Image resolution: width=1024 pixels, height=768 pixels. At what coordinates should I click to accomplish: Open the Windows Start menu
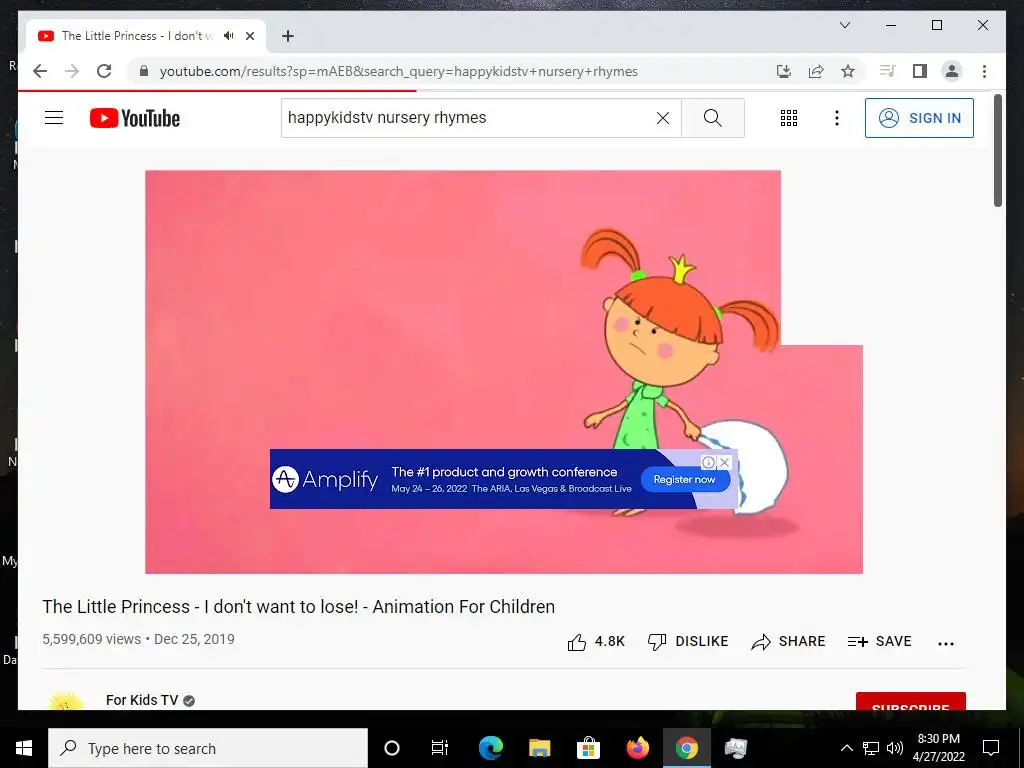click(24, 748)
